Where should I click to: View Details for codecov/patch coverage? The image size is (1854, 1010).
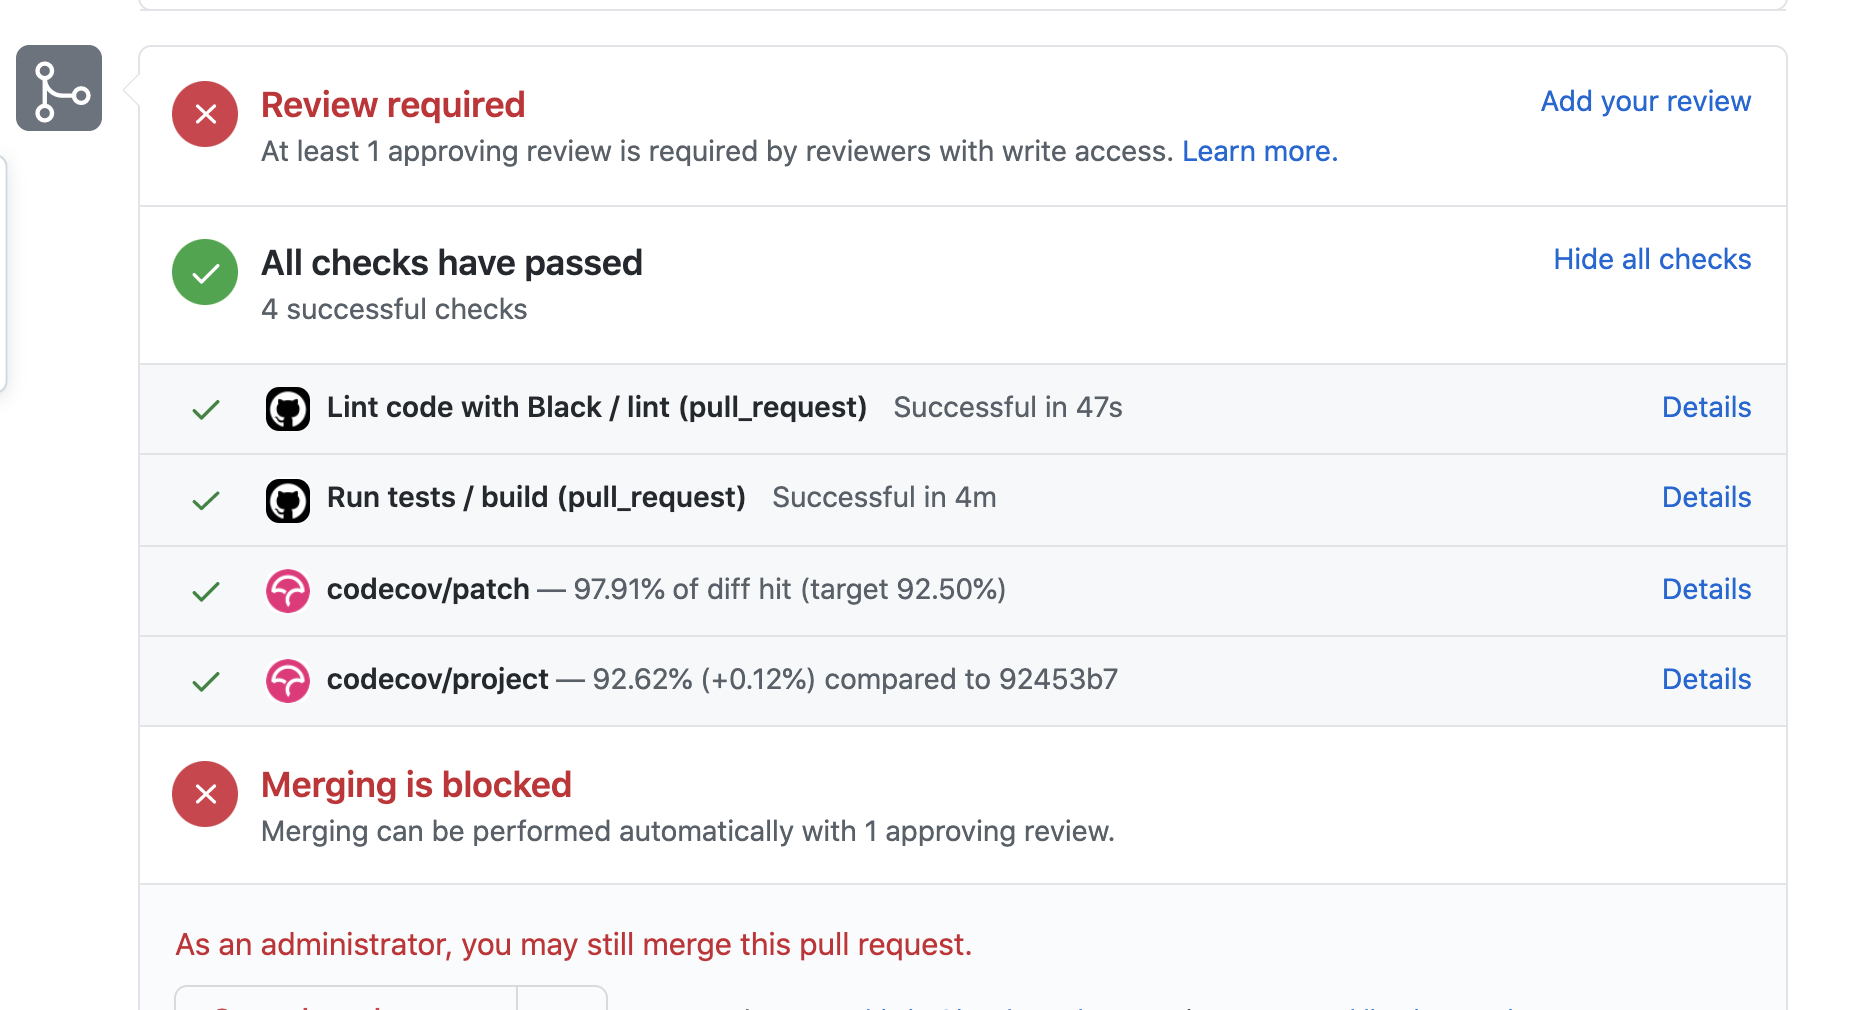tap(1706, 589)
